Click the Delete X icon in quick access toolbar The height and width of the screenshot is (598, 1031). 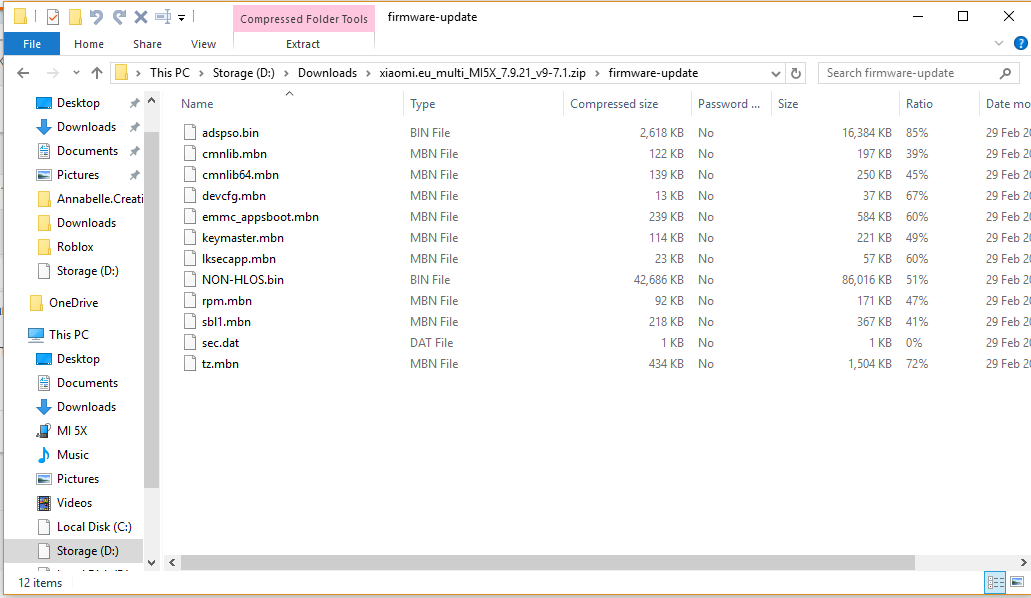click(141, 17)
